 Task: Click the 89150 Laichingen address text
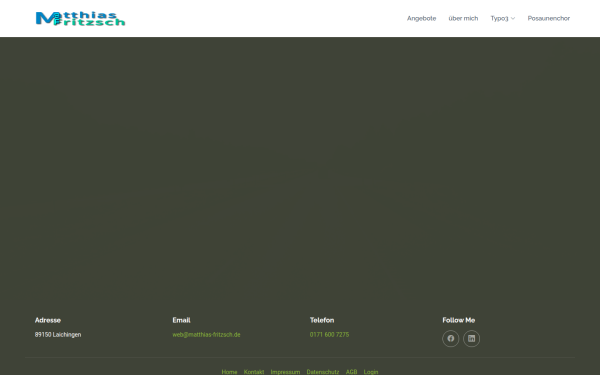pyautogui.click(x=58, y=334)
